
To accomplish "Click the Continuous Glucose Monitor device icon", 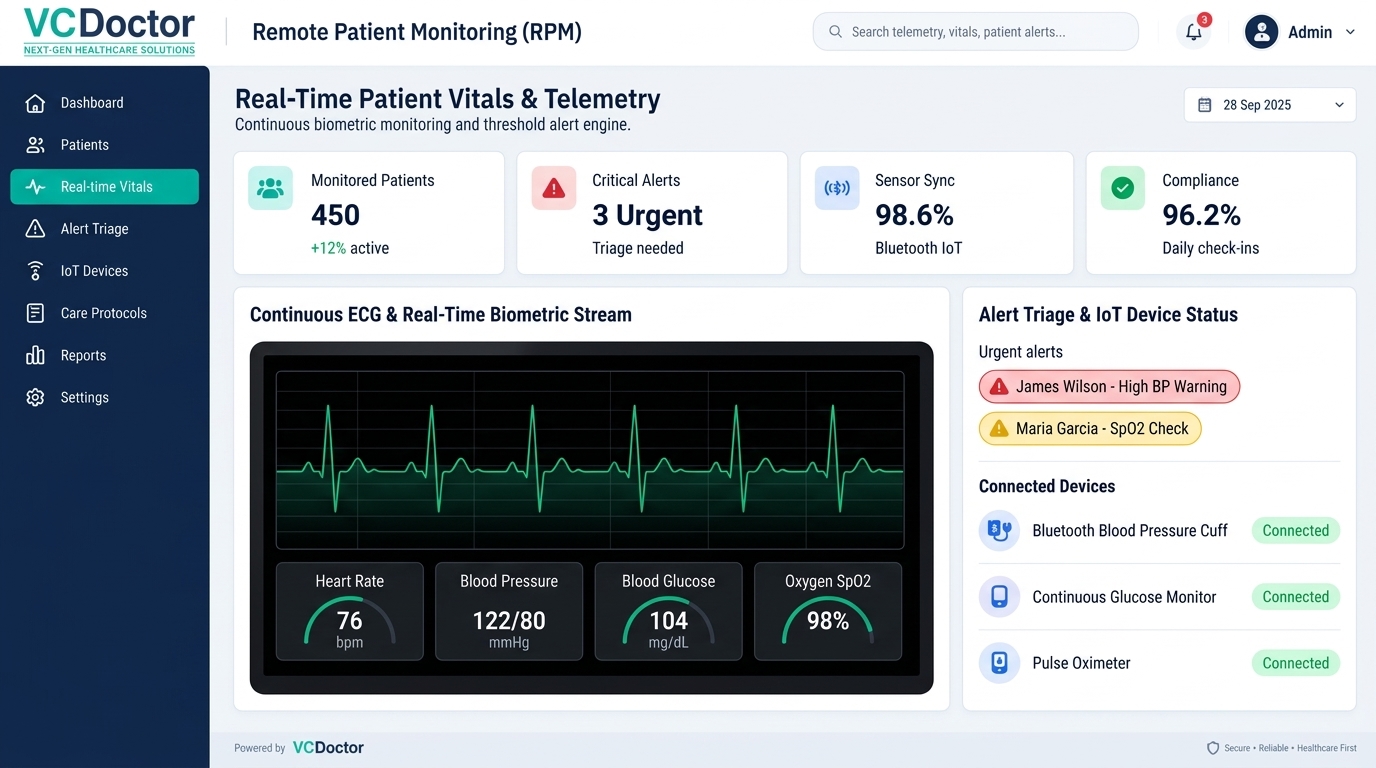I will [999, 597].
